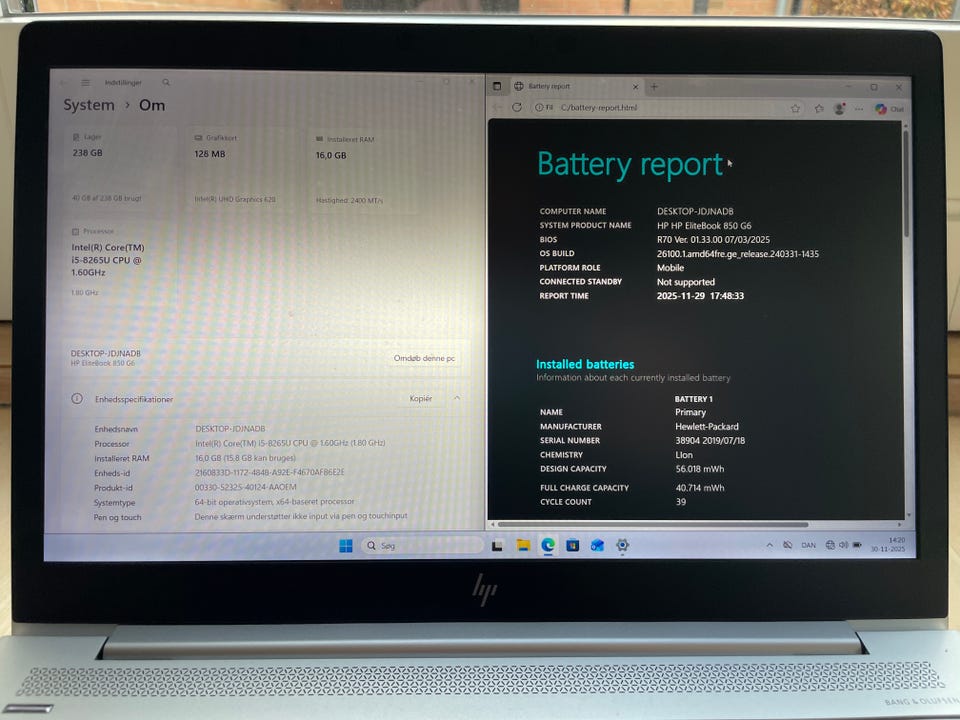The height and width of the screenshot is (720, 960).
Task: Open the Processor i5-8265U card
Action: tap(119, 262)
